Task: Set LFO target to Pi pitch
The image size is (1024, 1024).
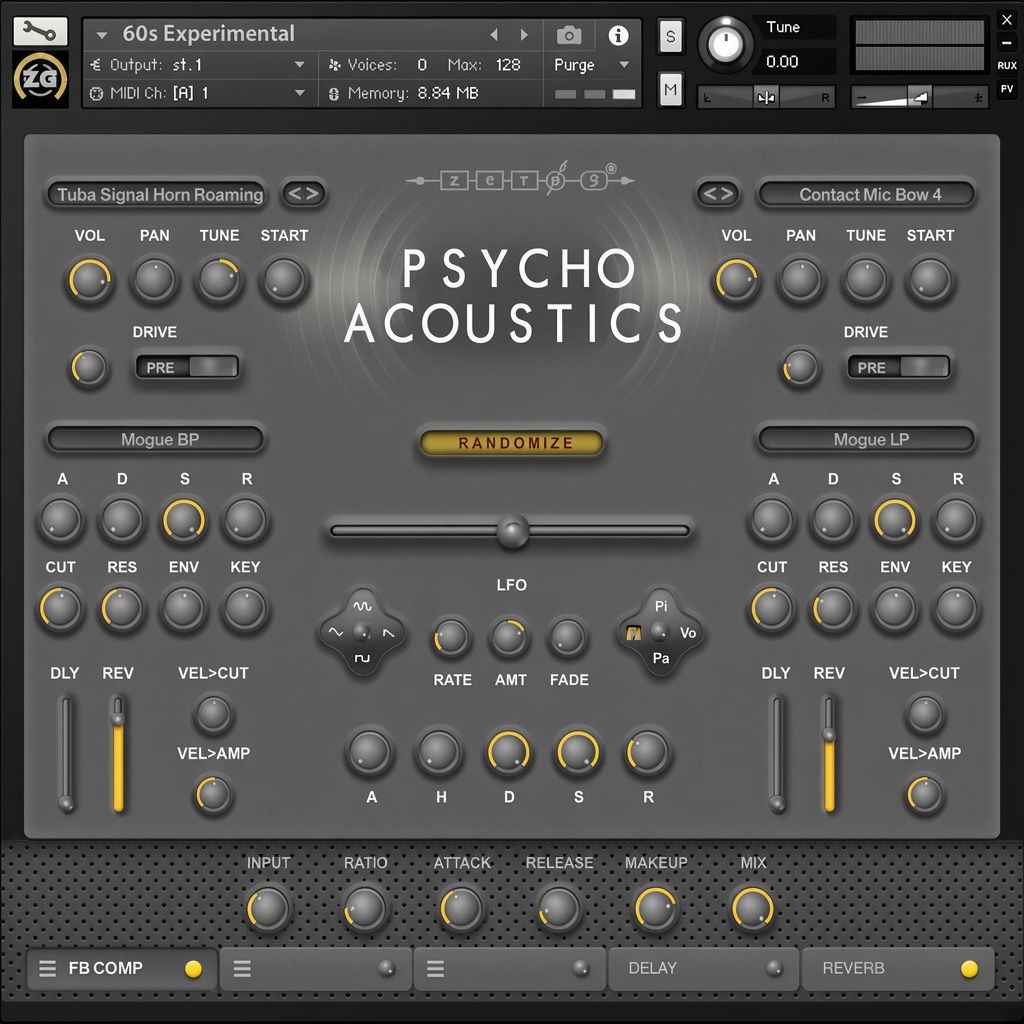Action: (661, 606)
